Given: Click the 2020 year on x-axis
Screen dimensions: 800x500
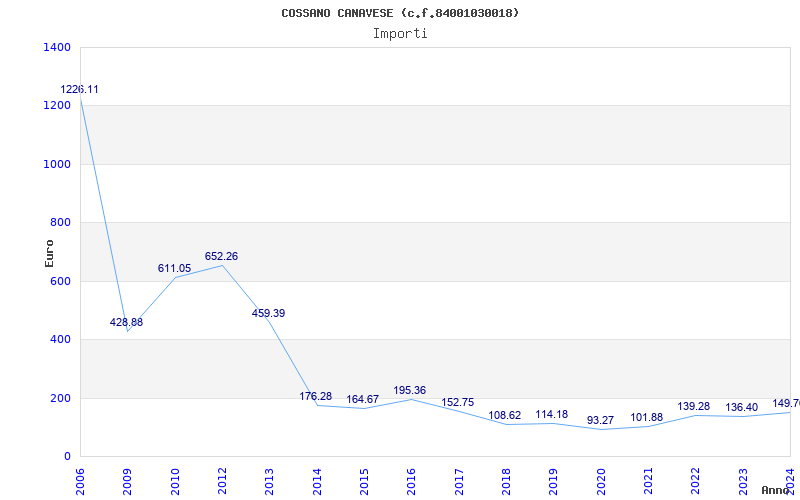Looking at the screenshot, I should (601, 479).
